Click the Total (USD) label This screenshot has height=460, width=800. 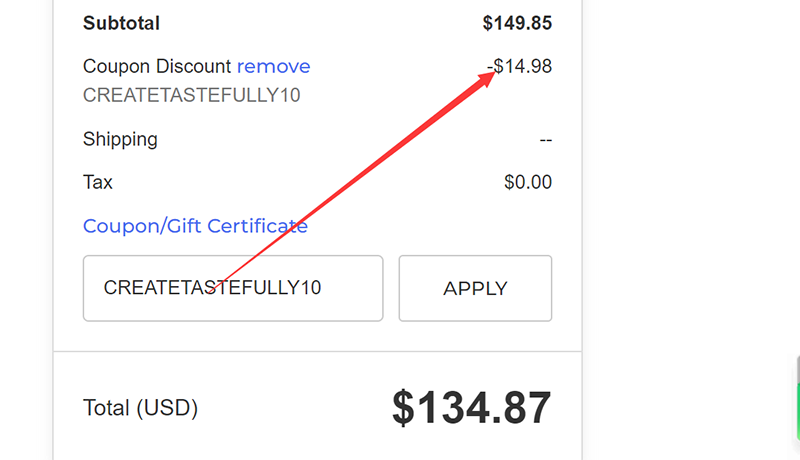140,408
